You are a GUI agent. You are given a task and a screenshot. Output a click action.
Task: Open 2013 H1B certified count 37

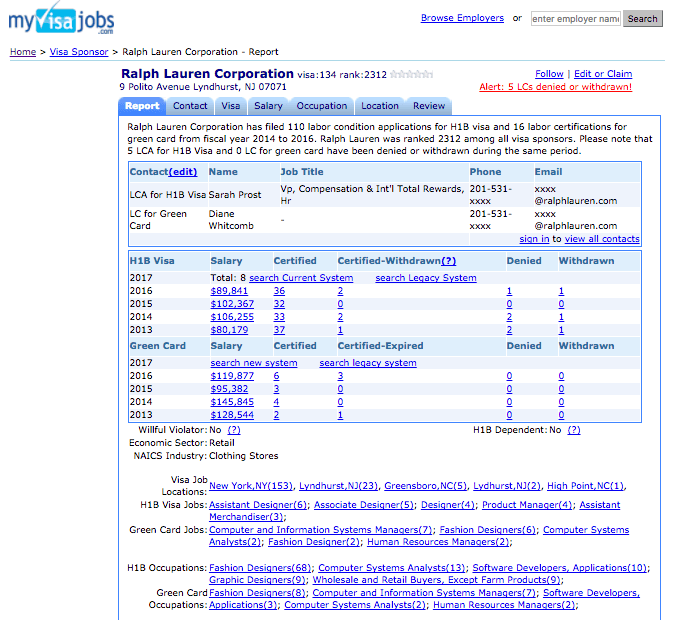(x=279, y=330)
